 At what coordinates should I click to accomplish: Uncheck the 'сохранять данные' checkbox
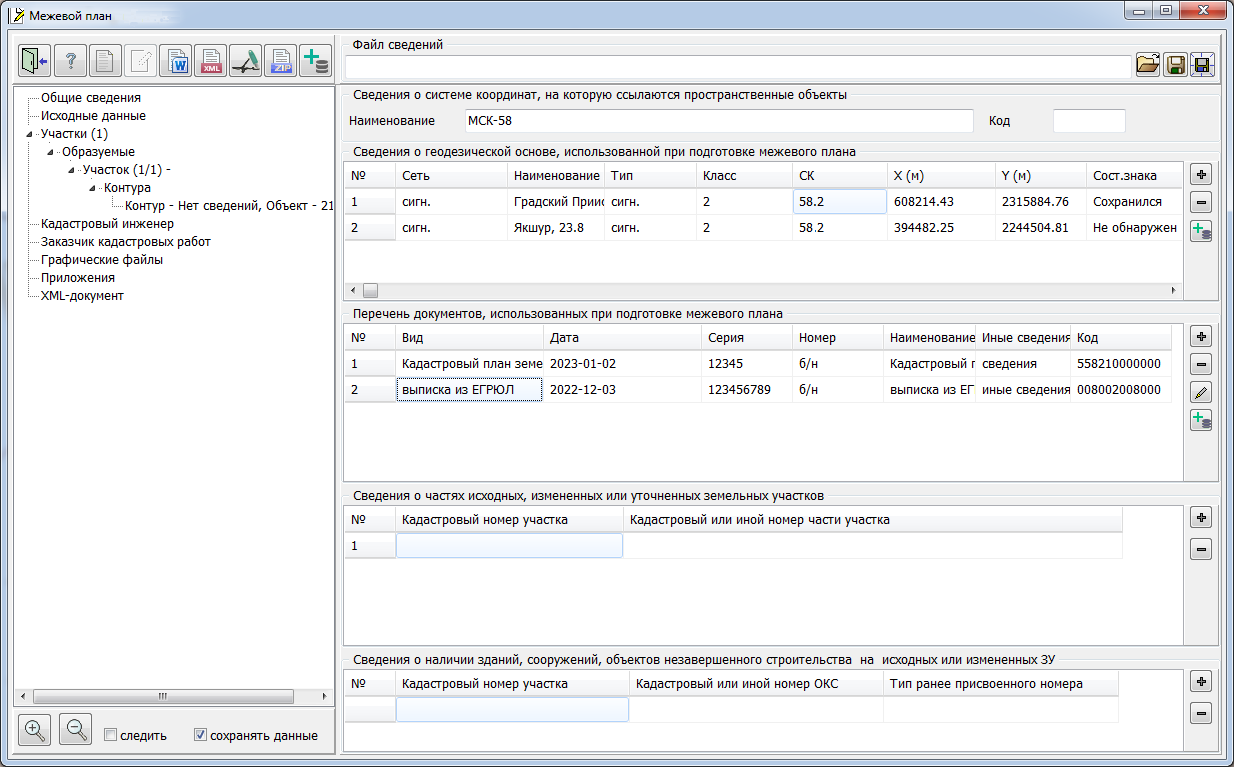(201, 735)
